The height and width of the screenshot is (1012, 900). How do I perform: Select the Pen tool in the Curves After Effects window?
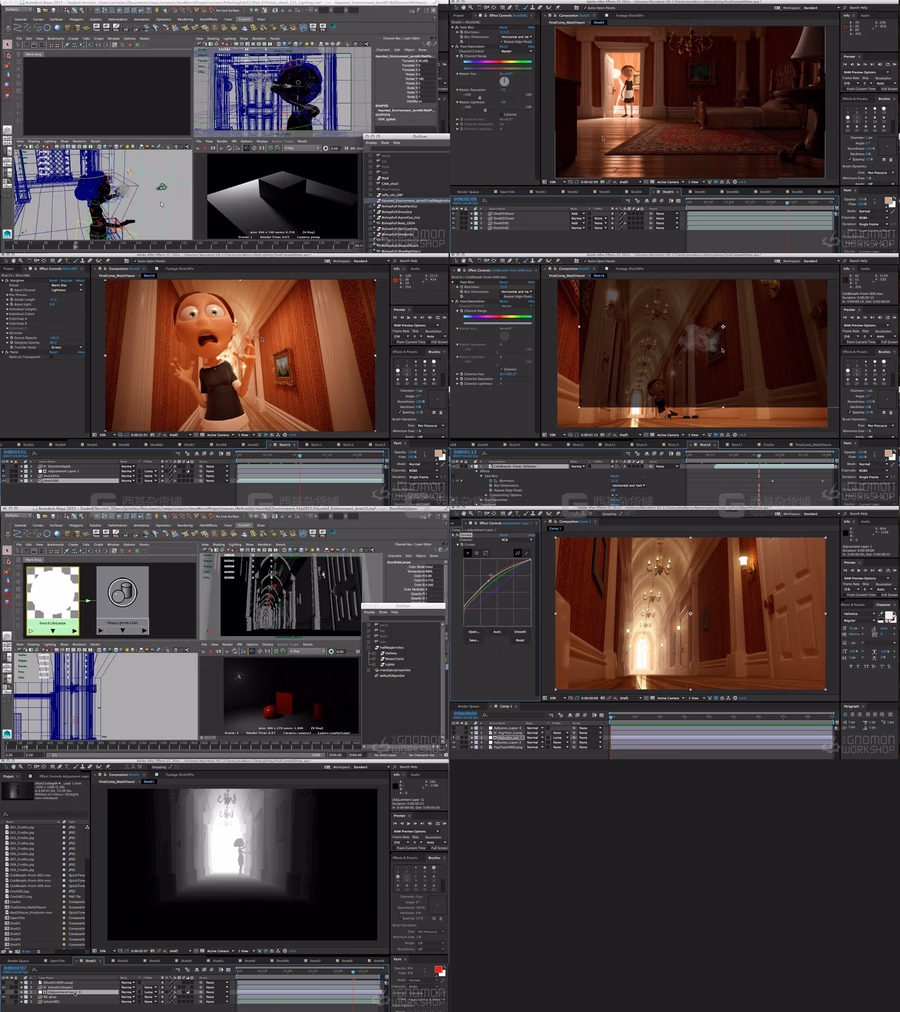click(x=510, y=513)
